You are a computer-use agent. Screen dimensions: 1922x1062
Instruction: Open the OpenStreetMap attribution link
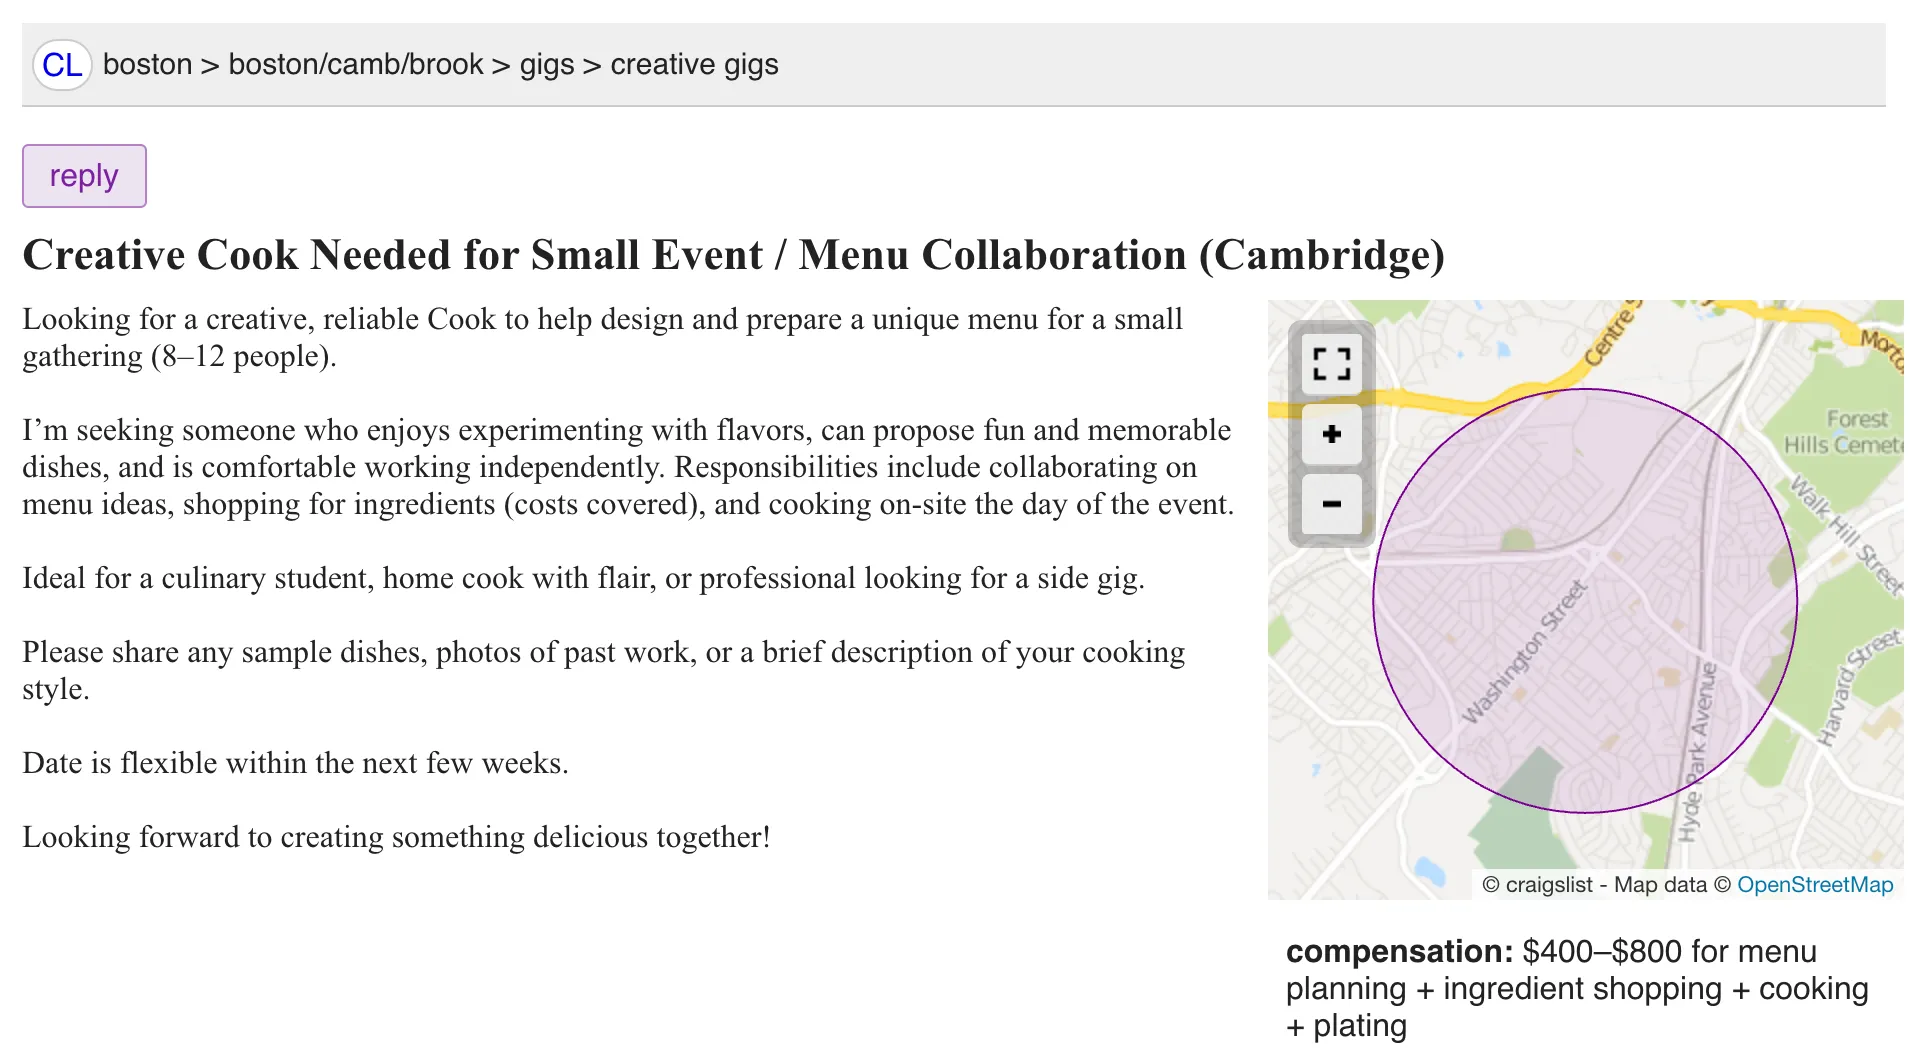coord(1814,885)
